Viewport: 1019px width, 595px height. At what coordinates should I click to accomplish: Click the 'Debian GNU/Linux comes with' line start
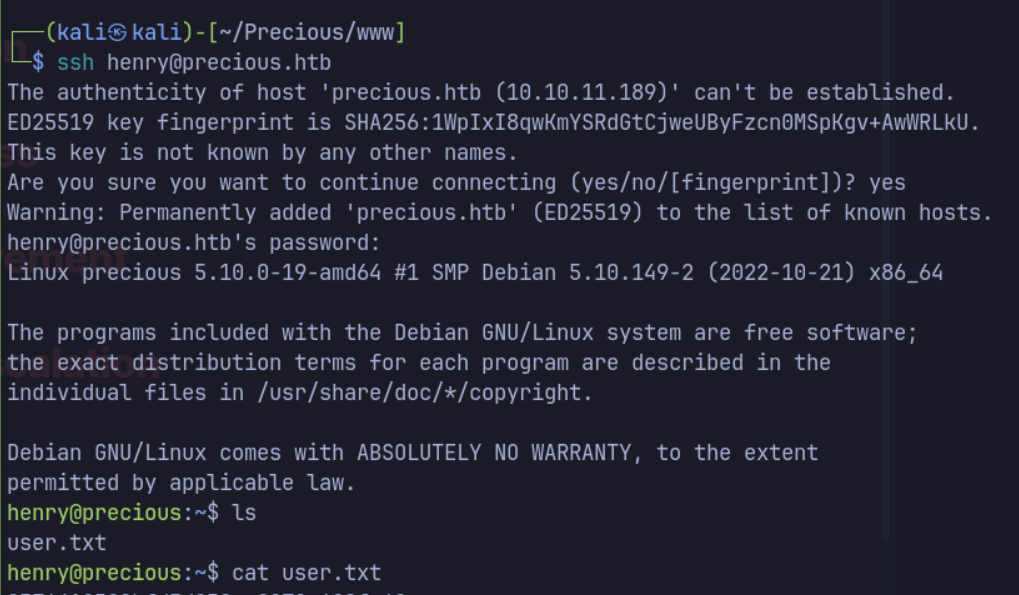tap(175, 453)
